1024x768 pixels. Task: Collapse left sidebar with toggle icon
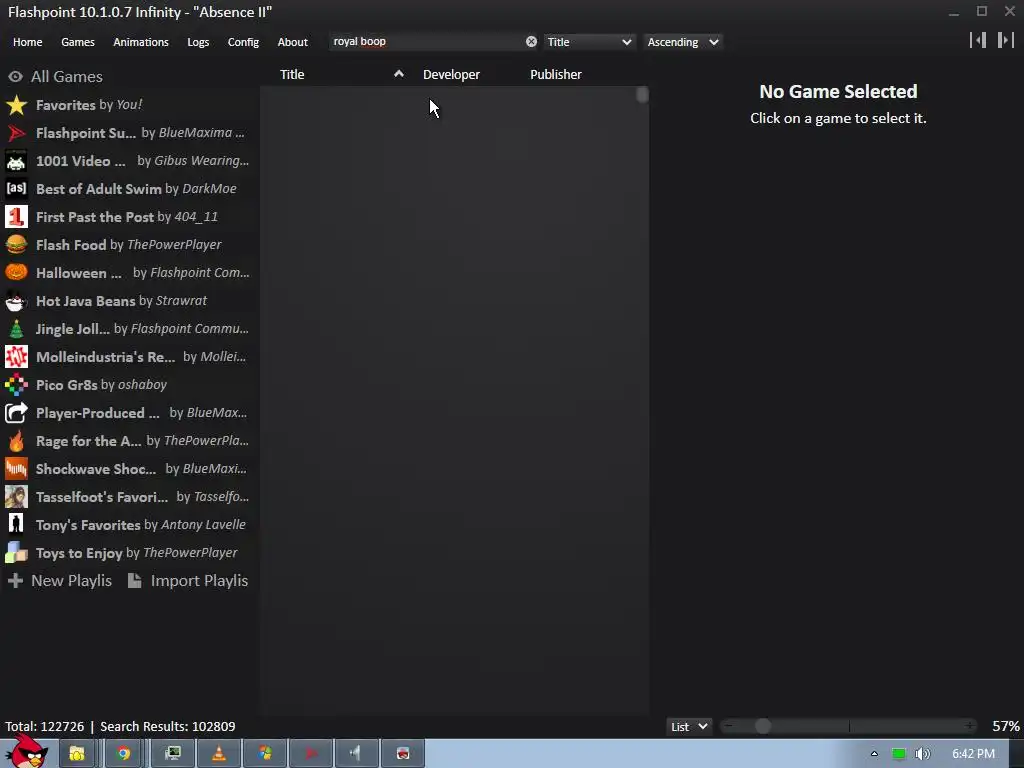978,40
